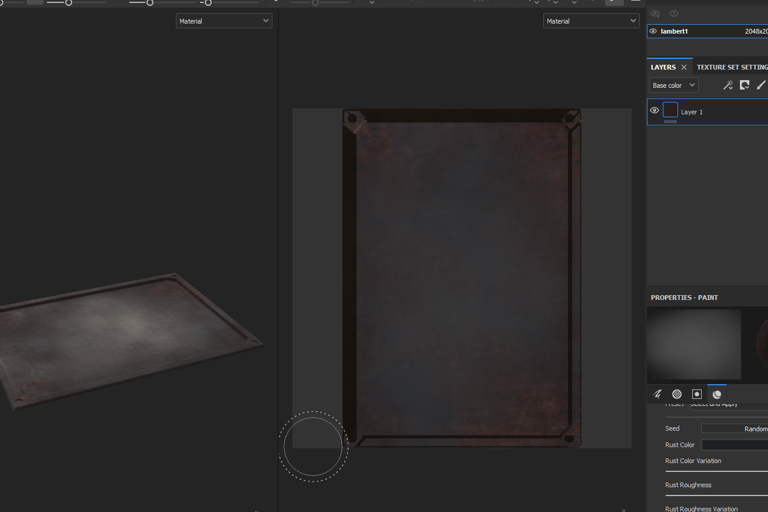Click the Rust Color Variation label
The height and width of the screenshot is (512, 768).
[693, 461]
